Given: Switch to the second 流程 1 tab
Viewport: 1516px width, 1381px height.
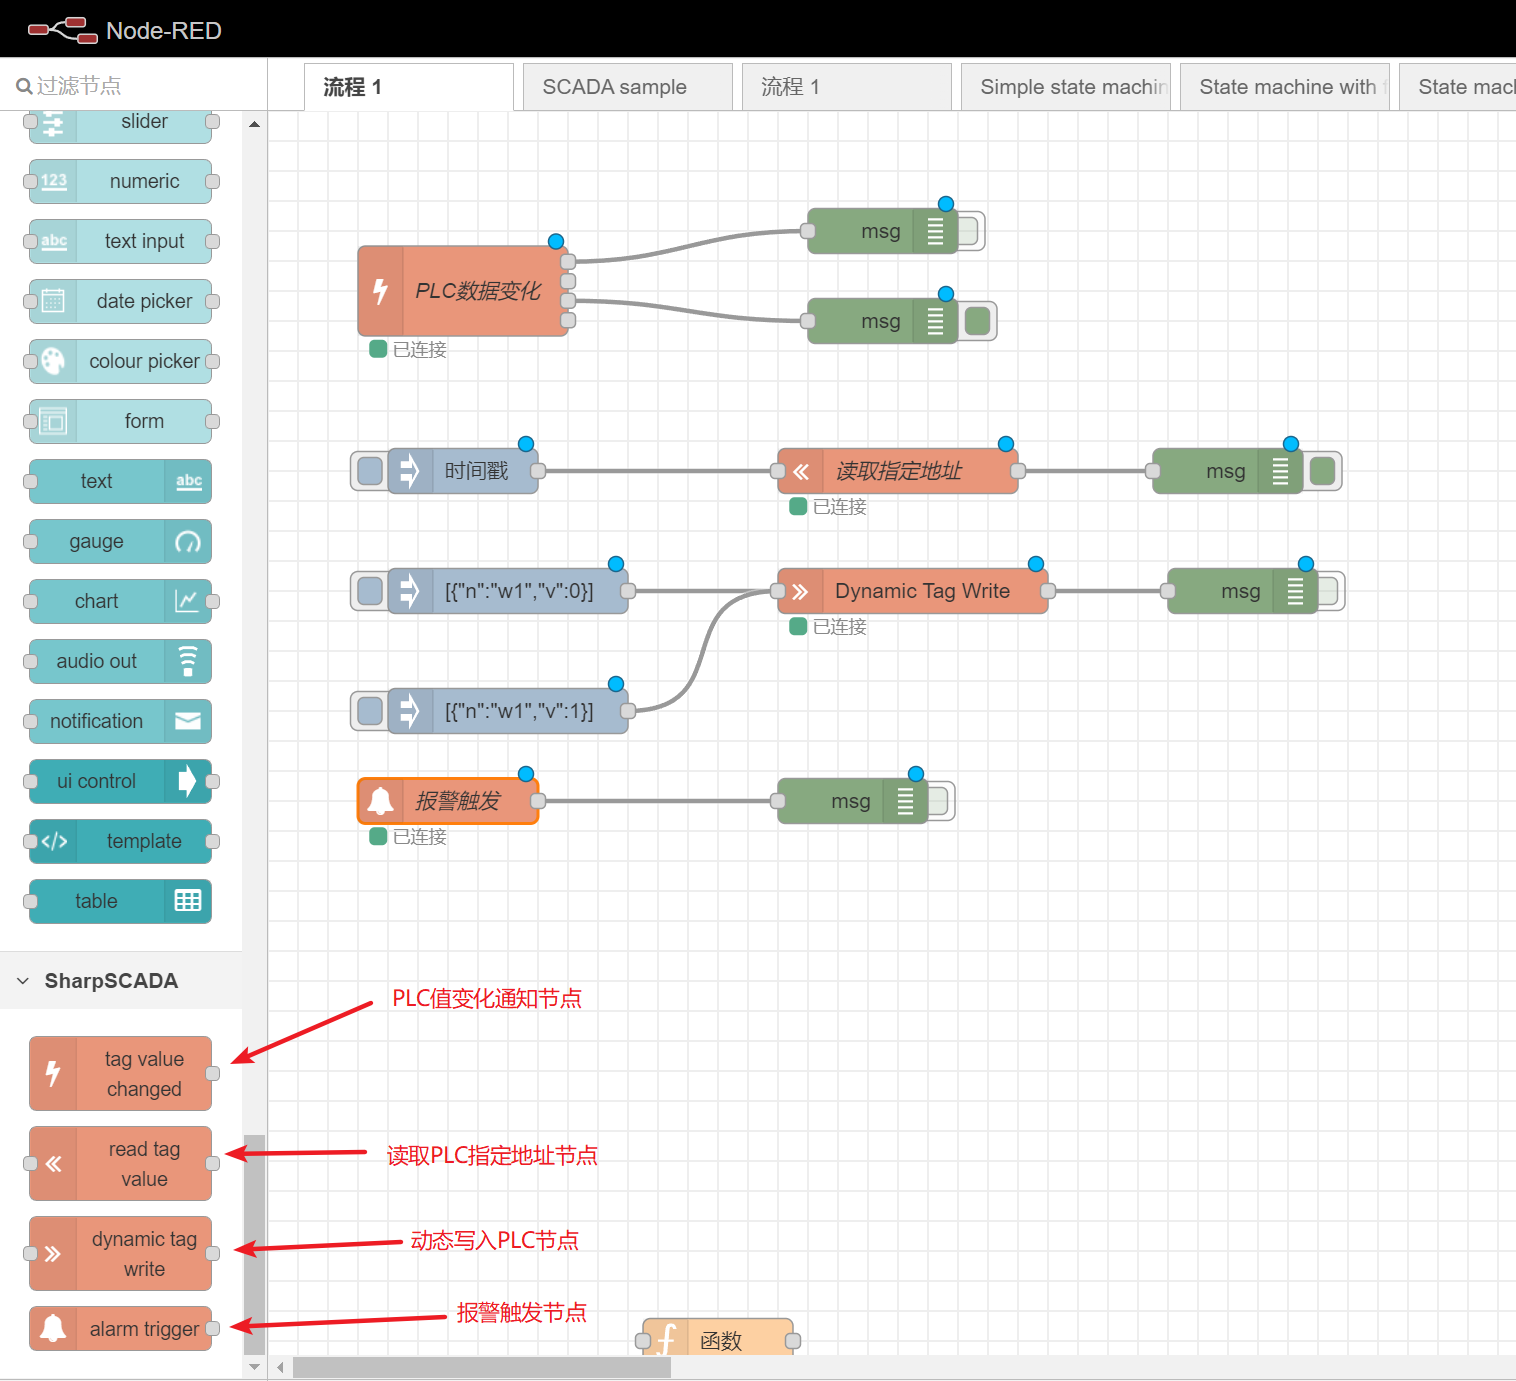Looking at the screenshot, I should coord(847,87).
